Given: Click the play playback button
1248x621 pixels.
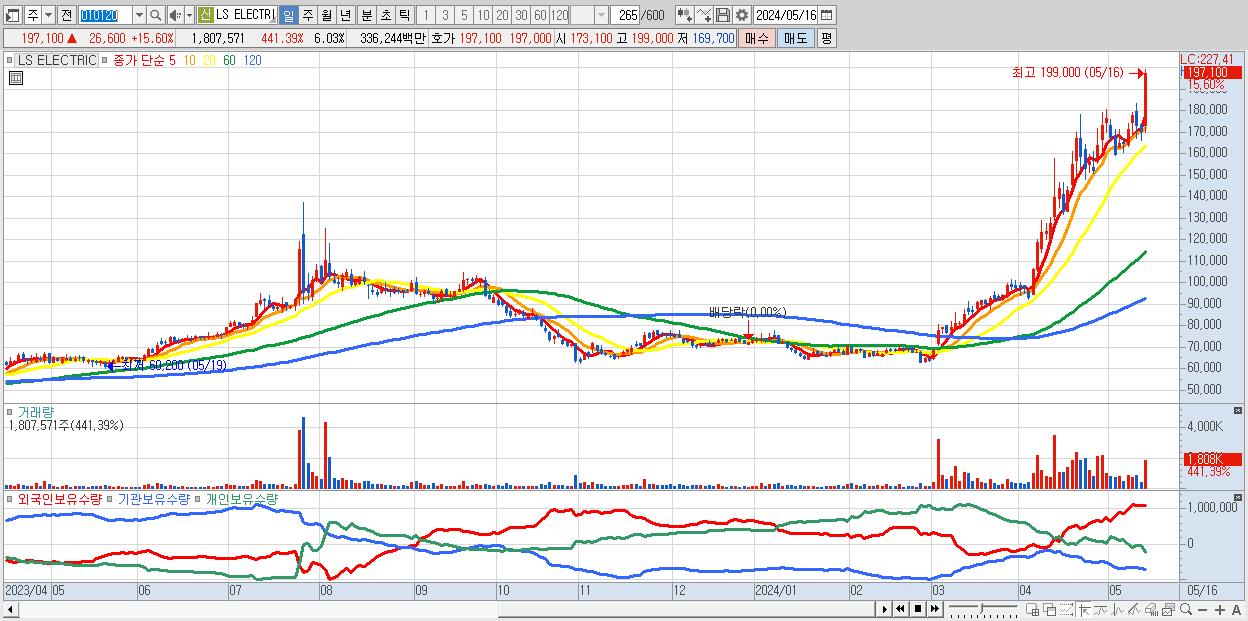Looking at the screenshot, I should 885,609.
